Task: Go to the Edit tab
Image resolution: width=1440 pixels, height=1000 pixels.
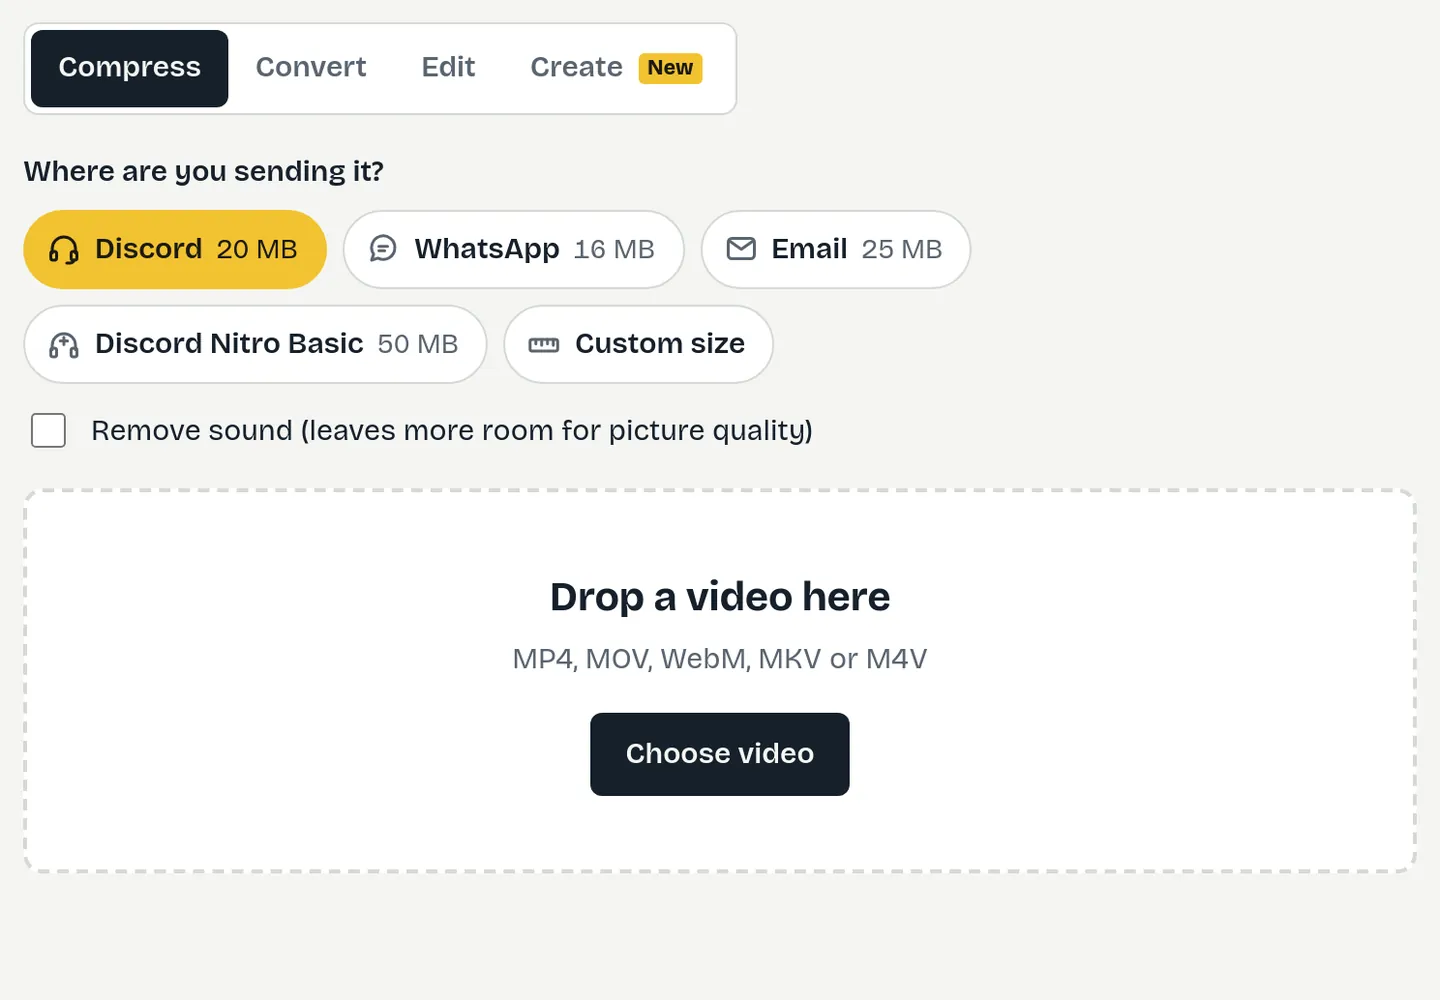Action: pos(448,68)
